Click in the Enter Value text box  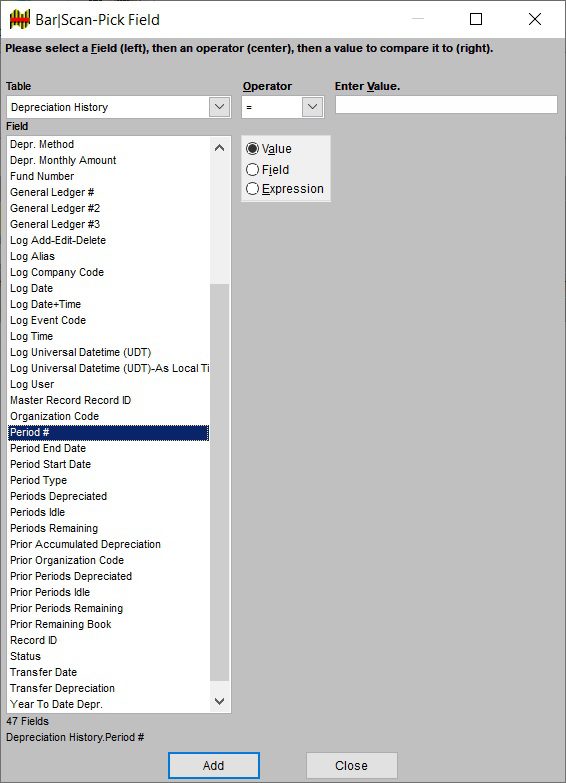tap(446, 105)
